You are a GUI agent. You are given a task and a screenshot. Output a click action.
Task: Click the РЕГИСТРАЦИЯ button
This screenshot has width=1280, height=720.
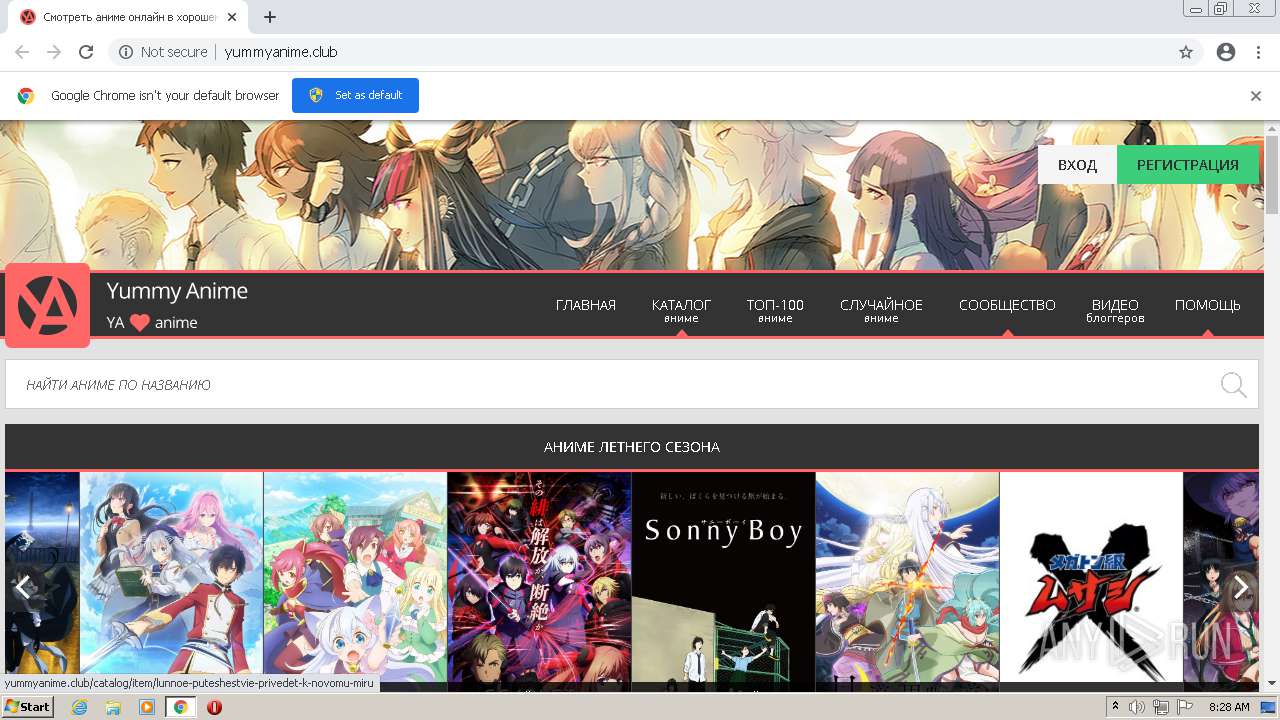click(1187, 165)
